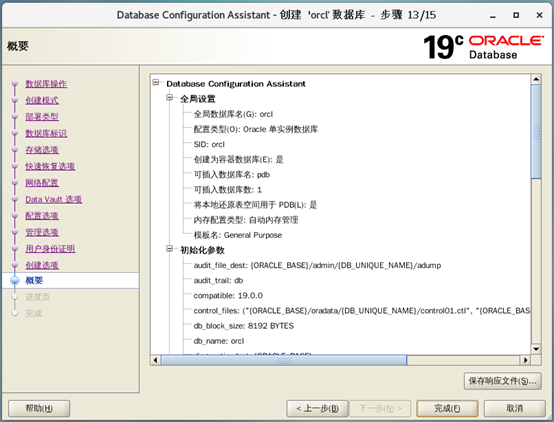
Task: Select the 将本地还原表空间用于 PDB(L) row
Action: 255,205
